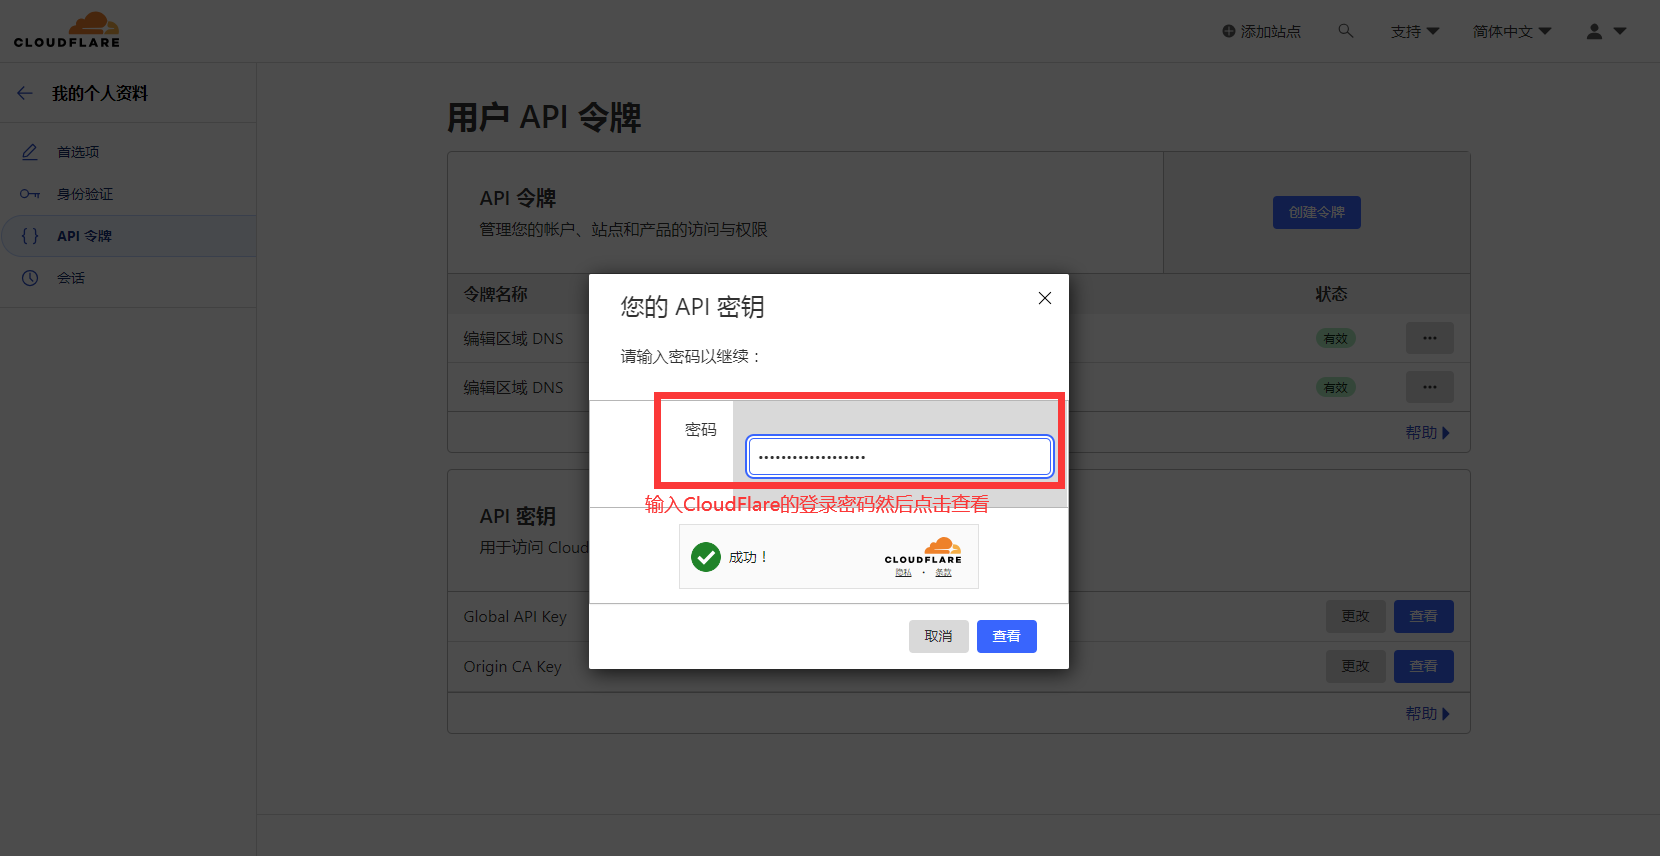Screen dimensions: 1660x856
Task: Expand the 支持 support dropdown
Action: point(1415,31)
